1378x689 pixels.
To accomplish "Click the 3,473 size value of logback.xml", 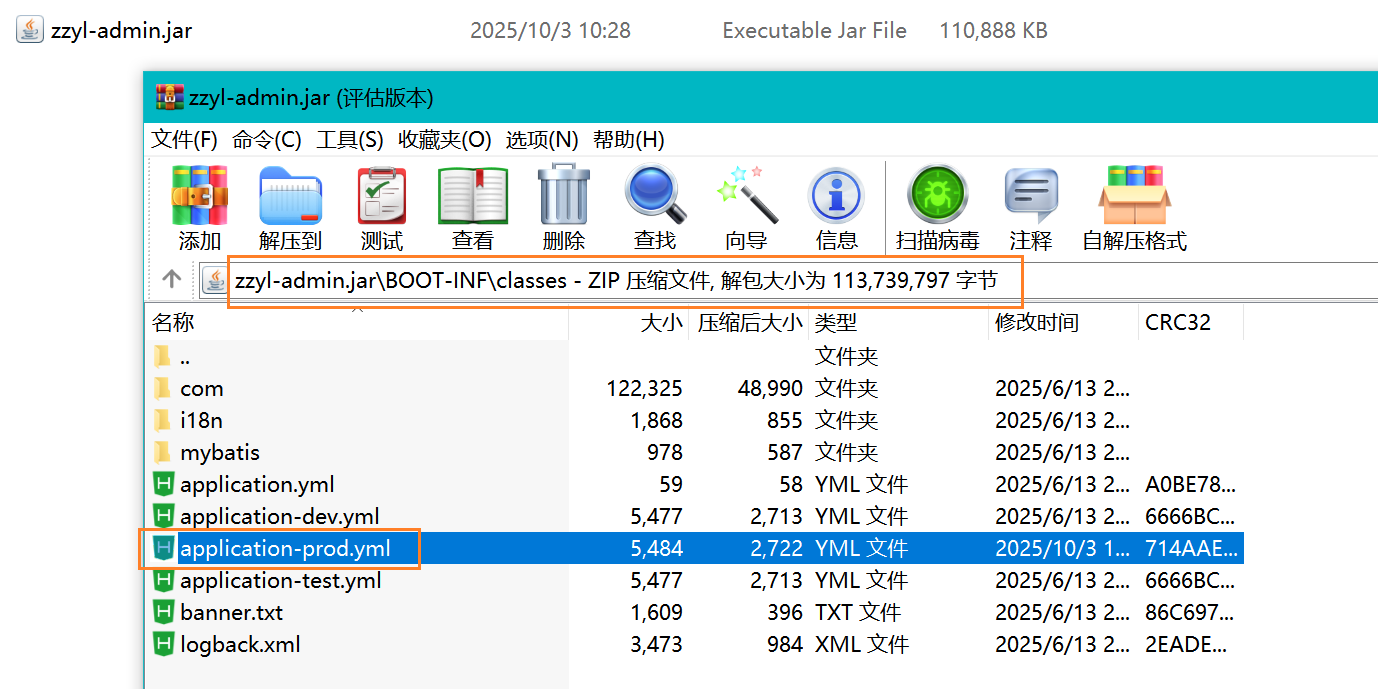I will click(x=657, y=644).
